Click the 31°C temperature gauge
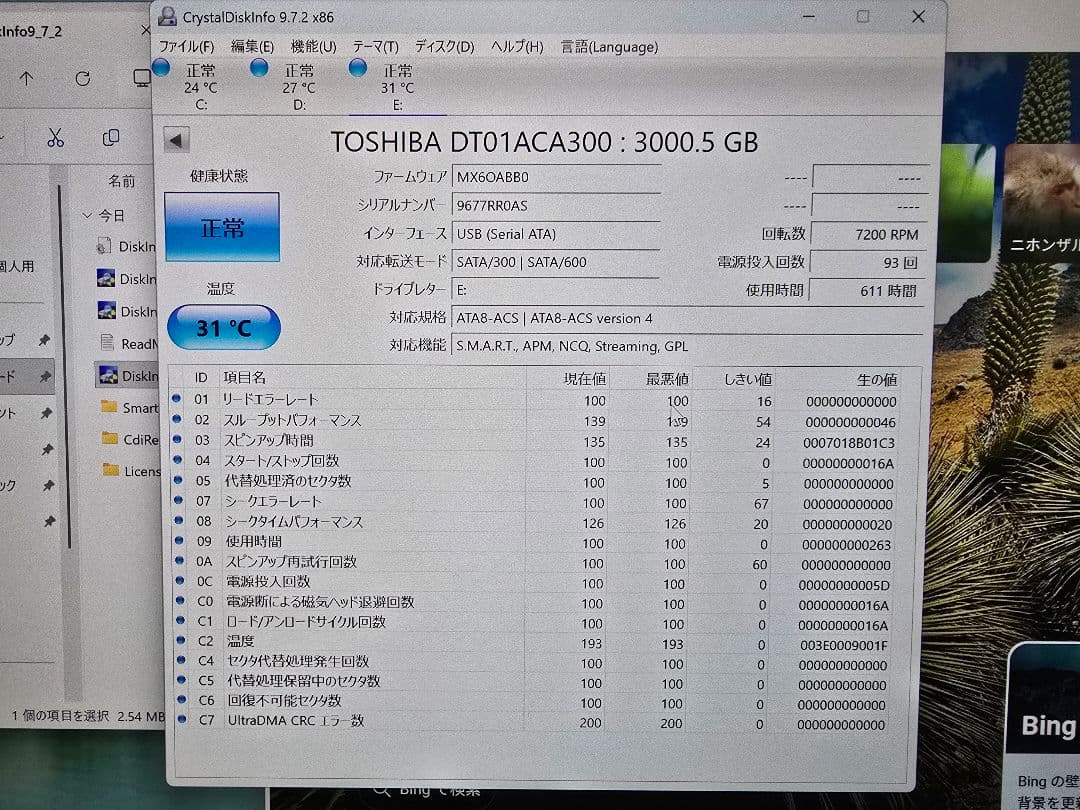The image size is (1080, 810). [x=222, y=328]
